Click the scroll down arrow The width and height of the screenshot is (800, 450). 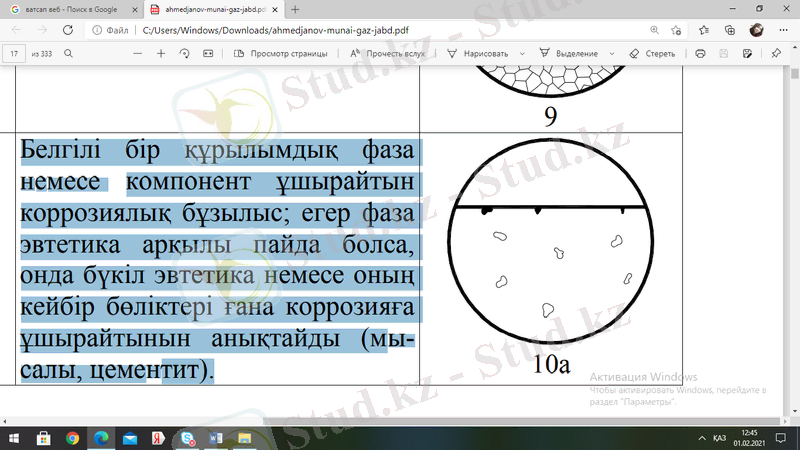pyautogui.click(x=794, y=412)
